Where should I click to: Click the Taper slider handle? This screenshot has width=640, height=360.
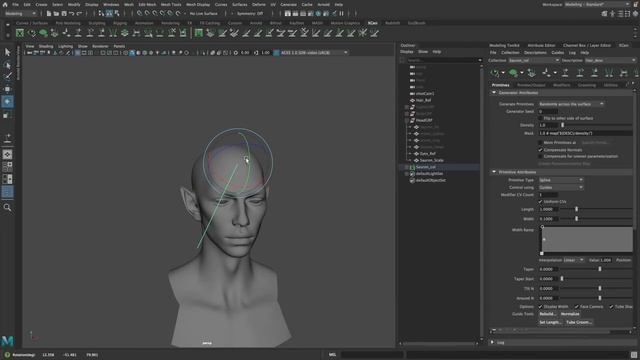[x=600, y=269]
